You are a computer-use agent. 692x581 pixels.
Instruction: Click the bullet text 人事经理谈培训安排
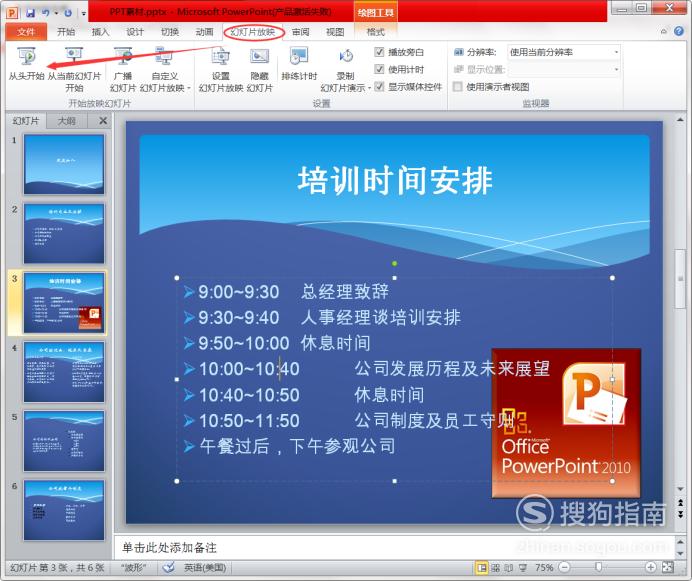[x=380, y=317]
